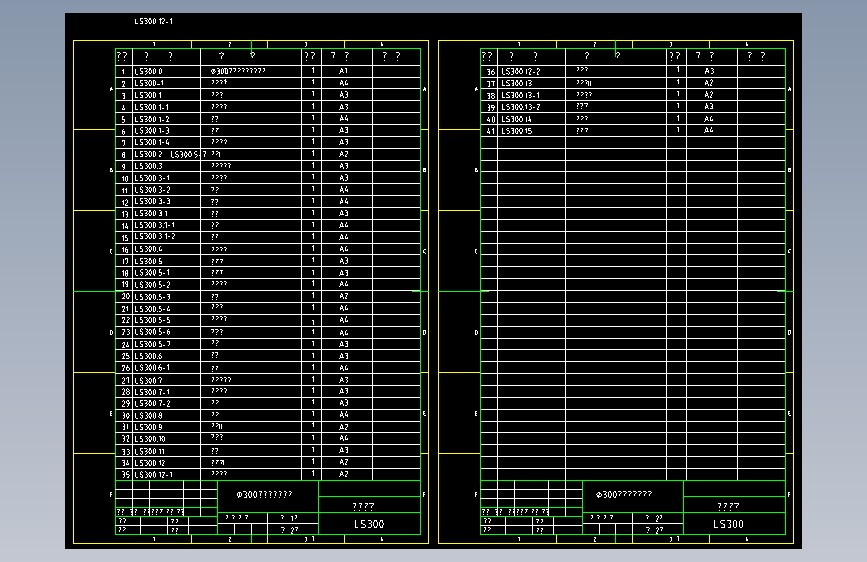Click the LS300 12-1 drawing label above the sheets

[x=154, y=22]
